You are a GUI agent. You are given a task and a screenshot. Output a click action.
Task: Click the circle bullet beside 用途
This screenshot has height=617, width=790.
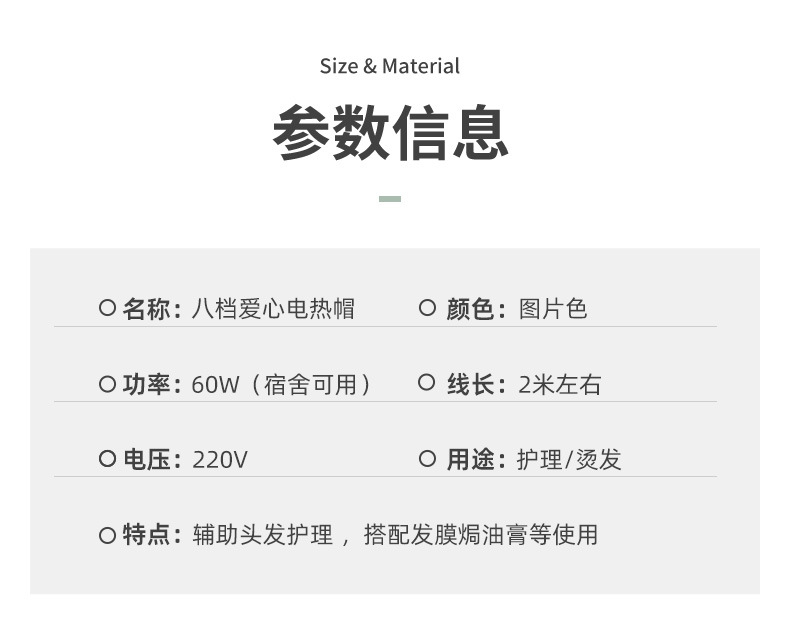[x=427, y=459]
